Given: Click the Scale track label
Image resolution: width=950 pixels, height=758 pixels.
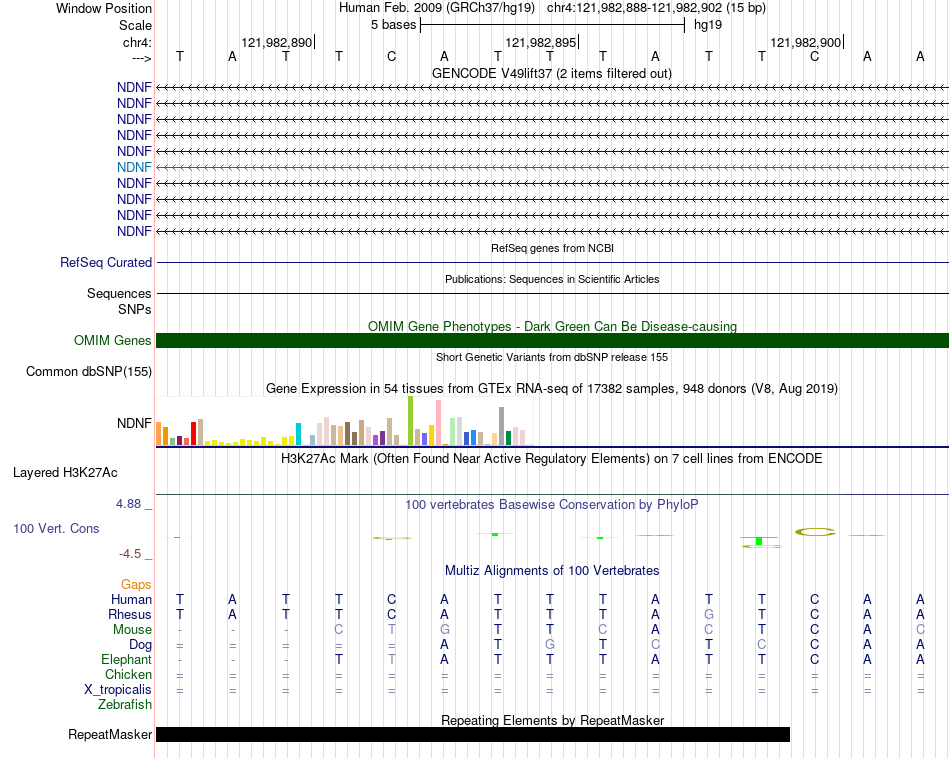Looking at the screenshot, I should tap(135, 25).
